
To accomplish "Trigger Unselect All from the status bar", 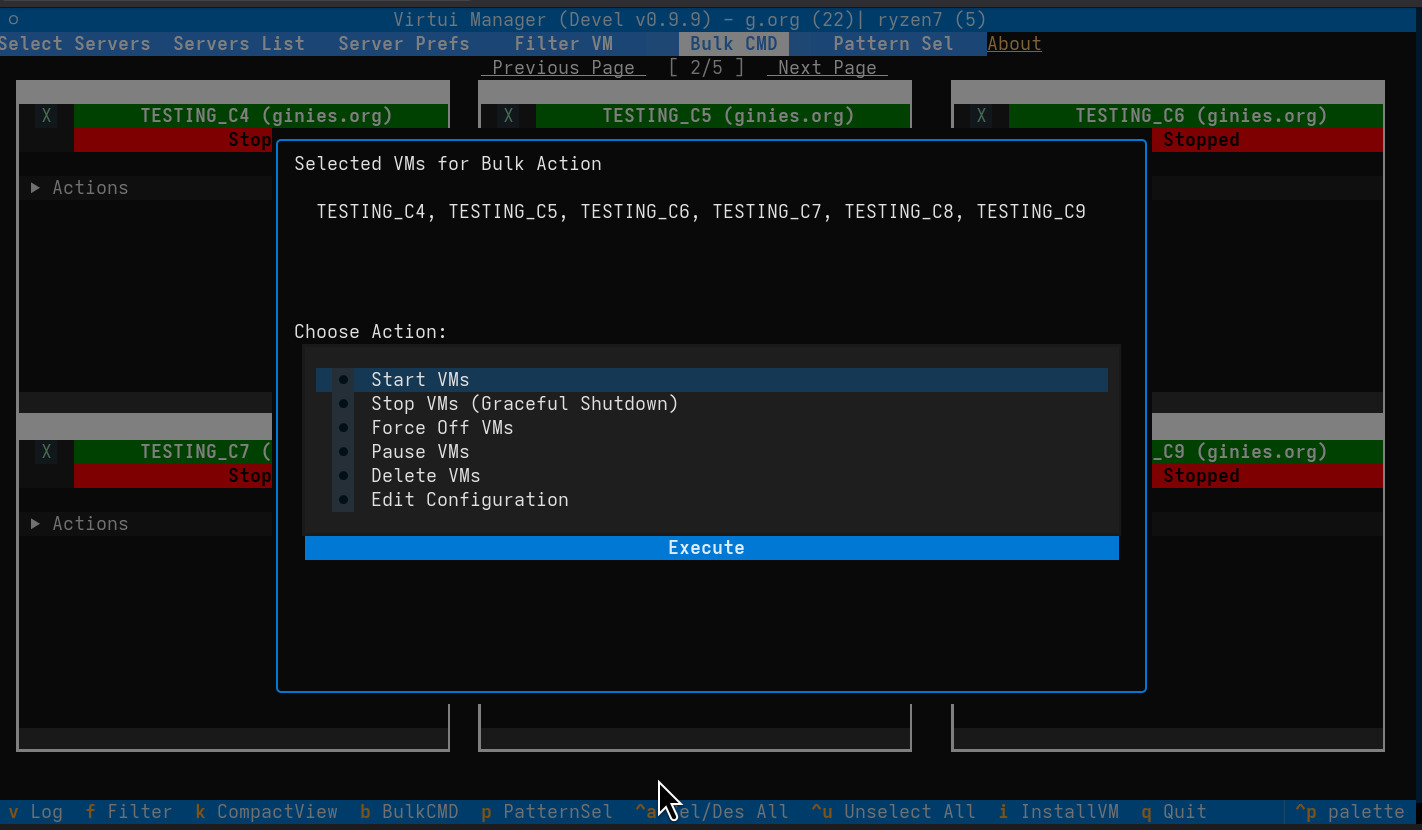I will [893, 811].
